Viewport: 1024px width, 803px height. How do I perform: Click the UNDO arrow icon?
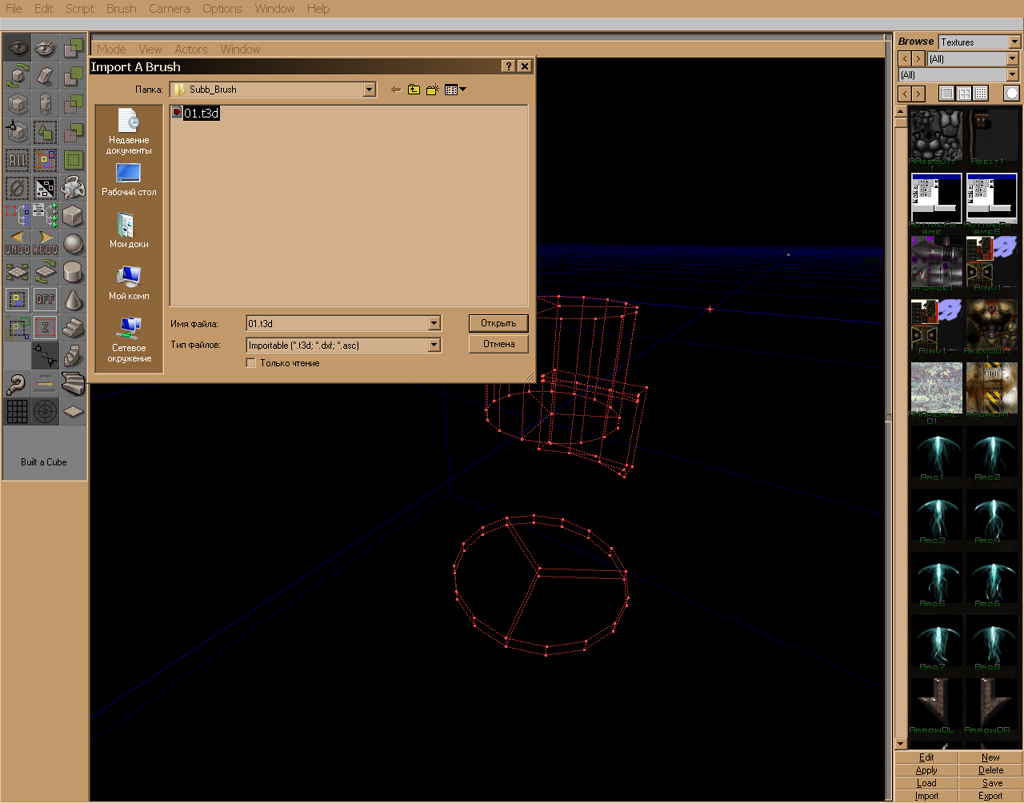[x=17, y=243]
